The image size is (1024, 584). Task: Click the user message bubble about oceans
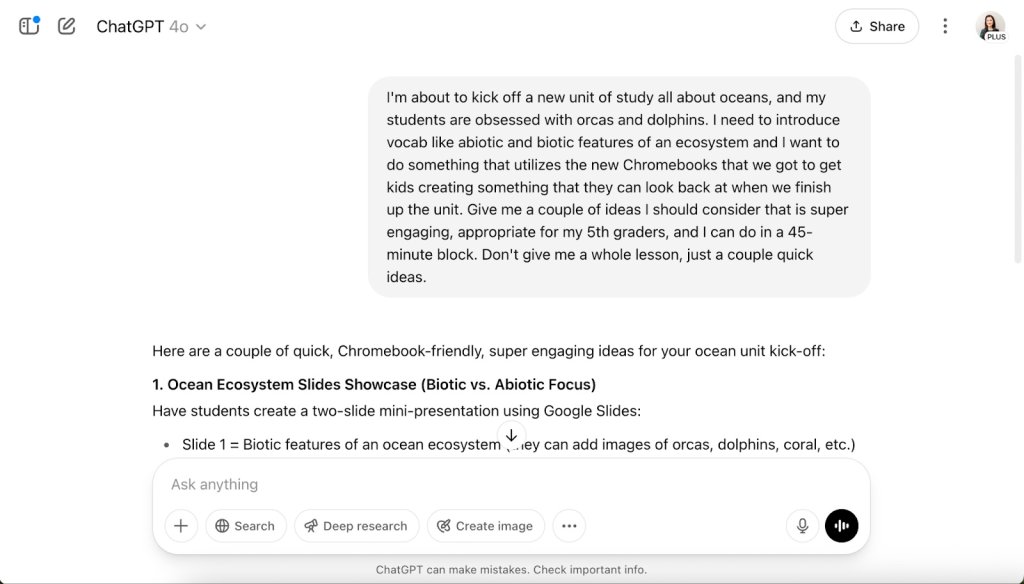(x=619, y=187)
